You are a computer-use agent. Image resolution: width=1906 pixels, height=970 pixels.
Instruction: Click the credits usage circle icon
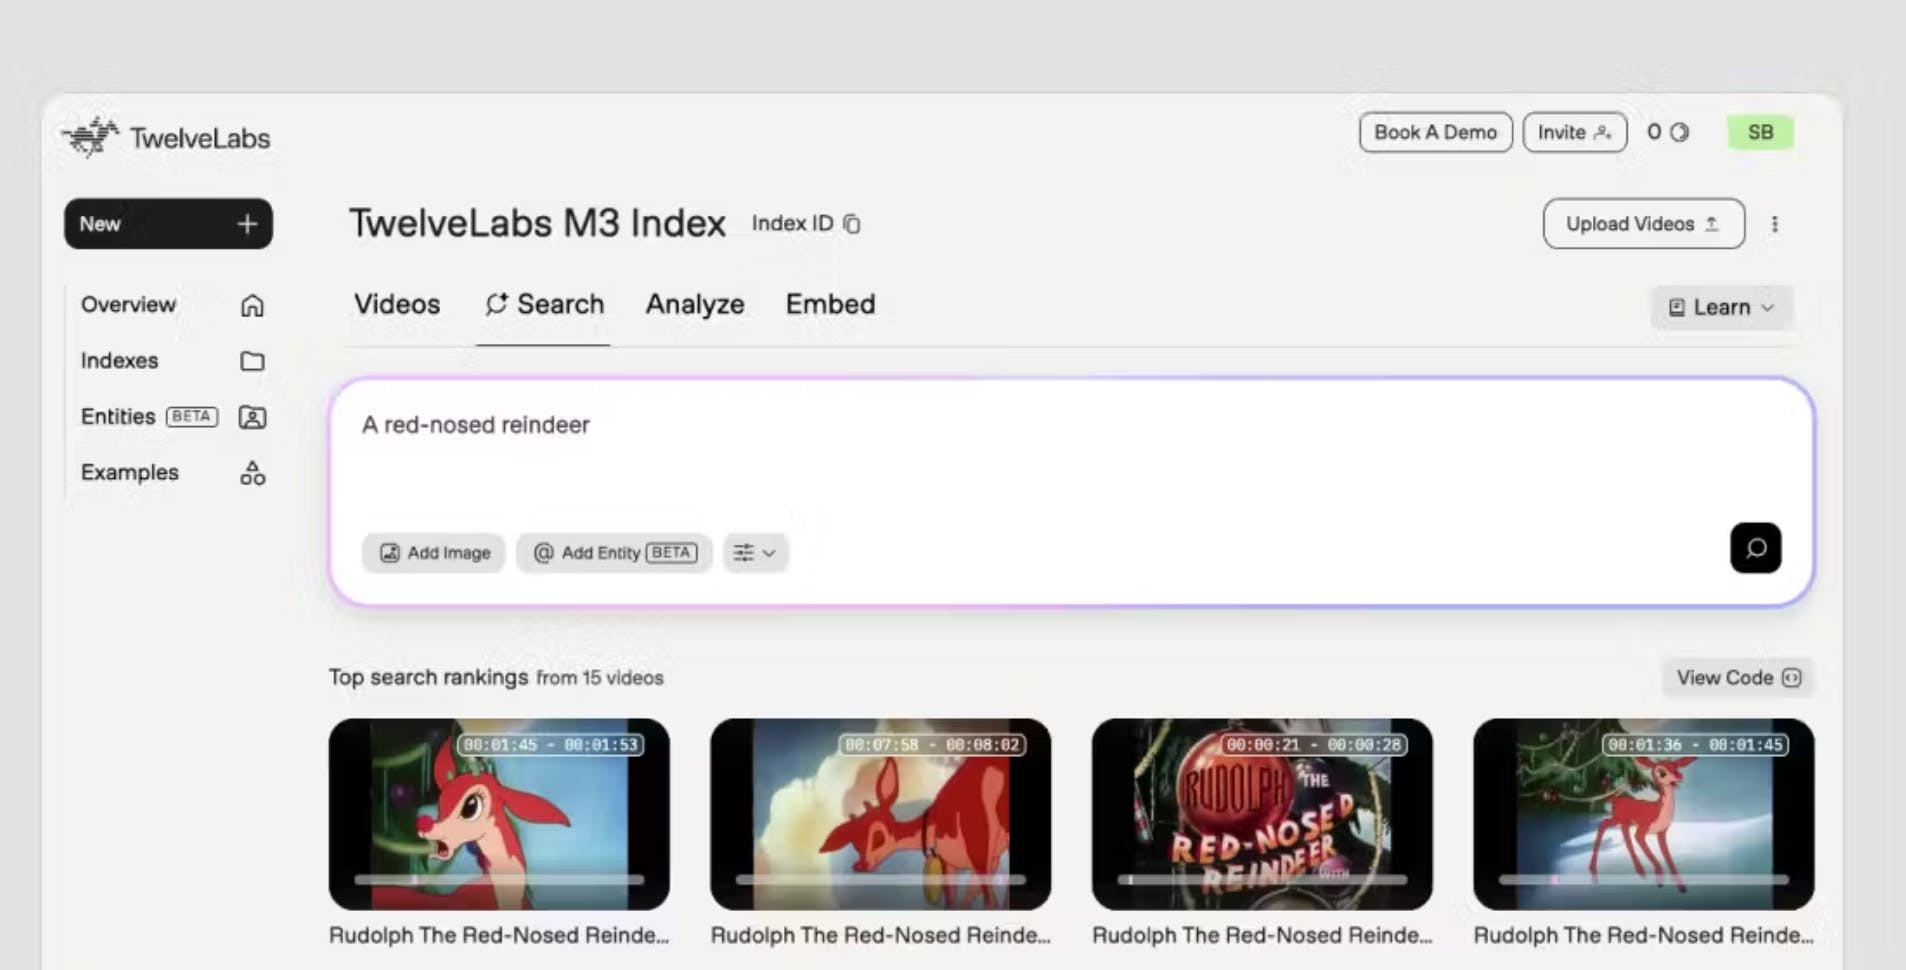click(x=1680, y=132)
